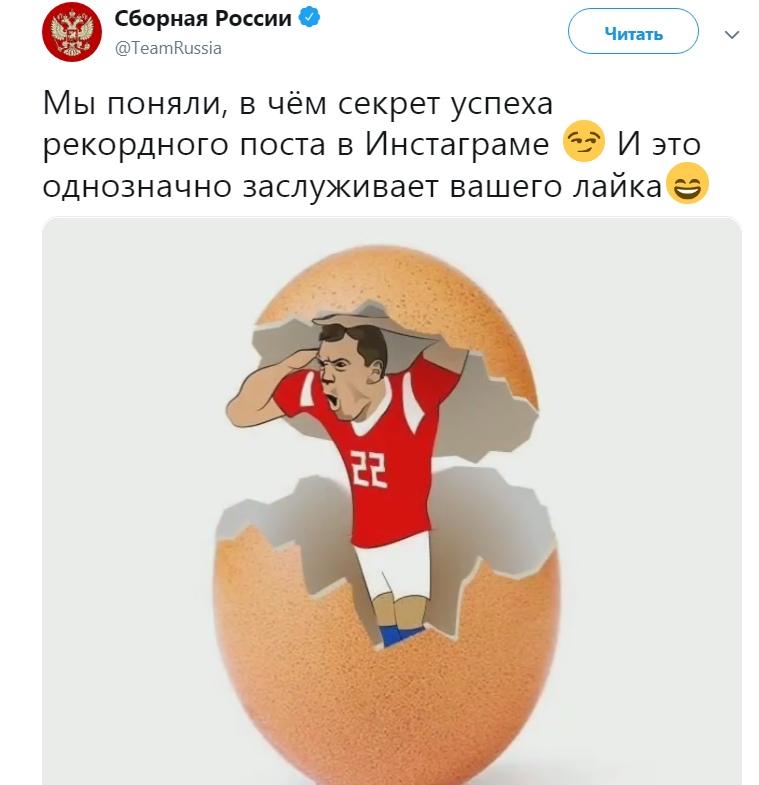Click the tweet line starting with Мы поняли

298,104
